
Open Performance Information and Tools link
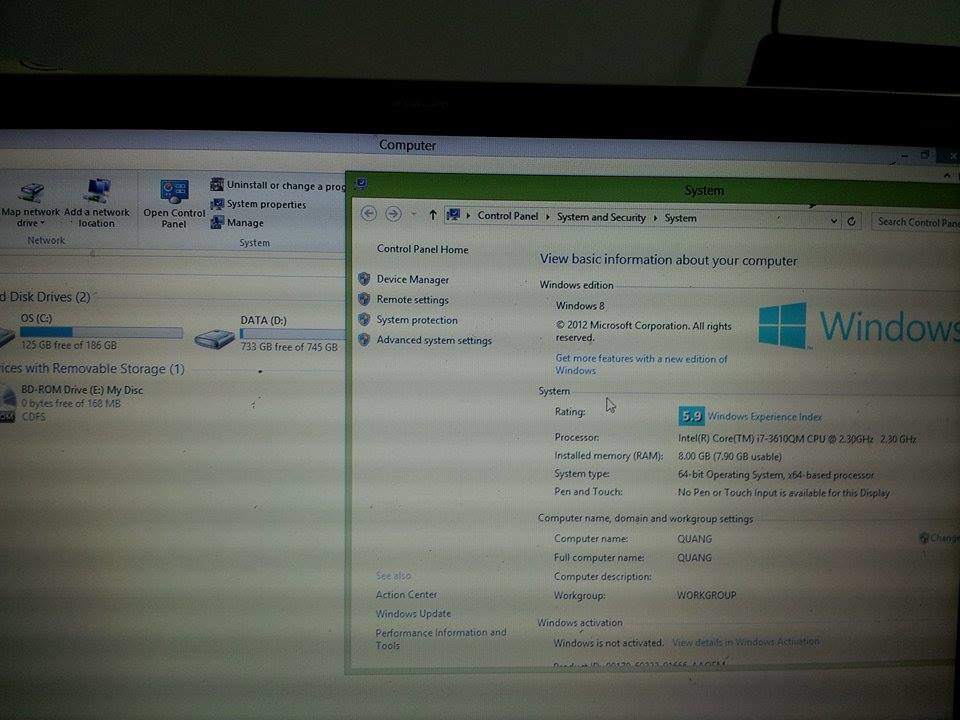coord(441,639)
